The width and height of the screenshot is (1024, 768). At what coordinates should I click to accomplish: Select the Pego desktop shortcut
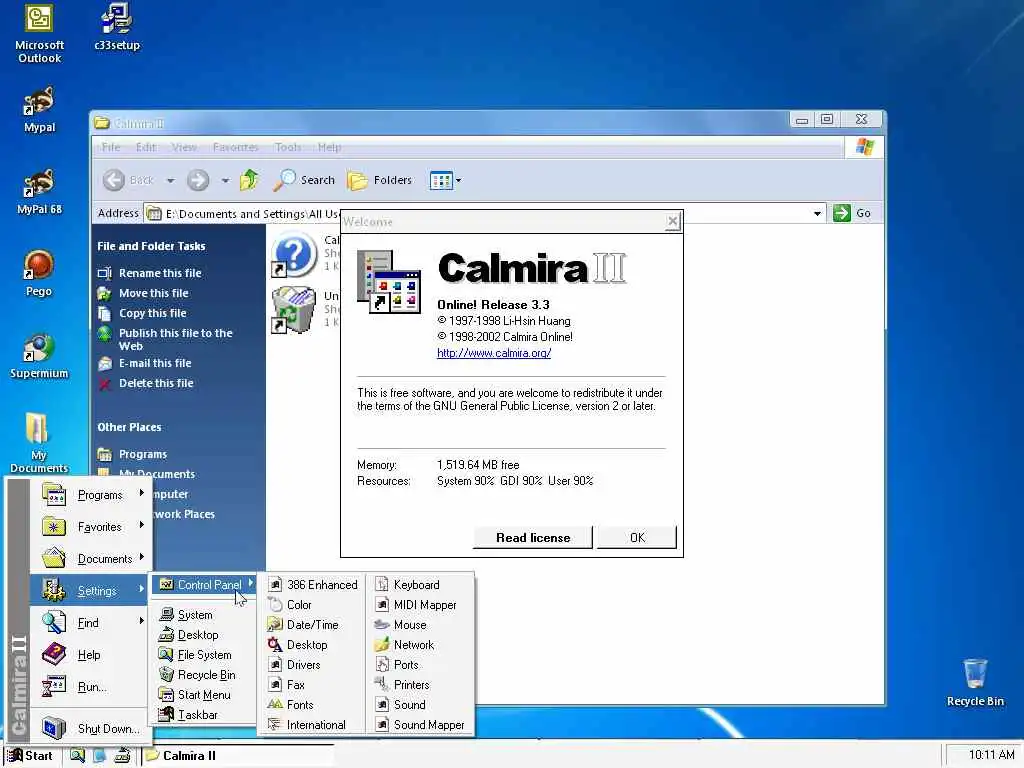(39, 274)
